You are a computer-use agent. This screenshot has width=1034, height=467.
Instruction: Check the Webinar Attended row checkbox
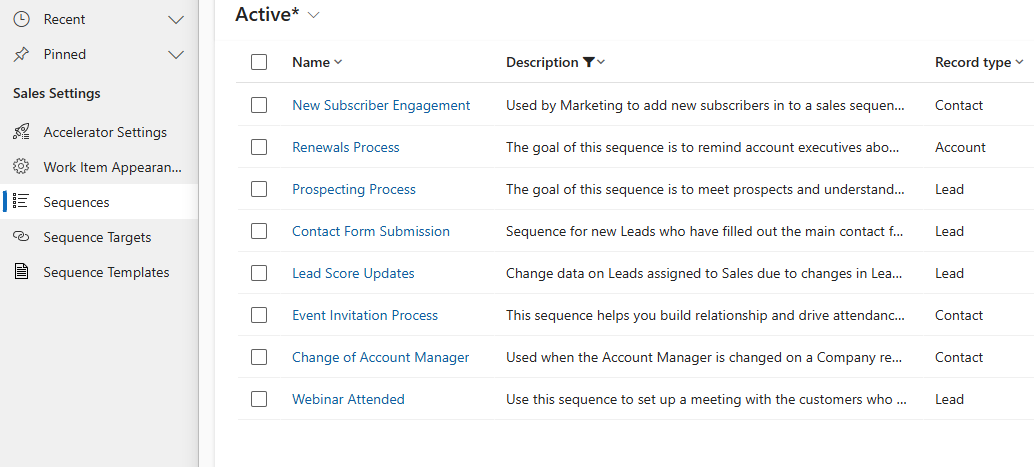pyautogui.click(x=259, y=399)
